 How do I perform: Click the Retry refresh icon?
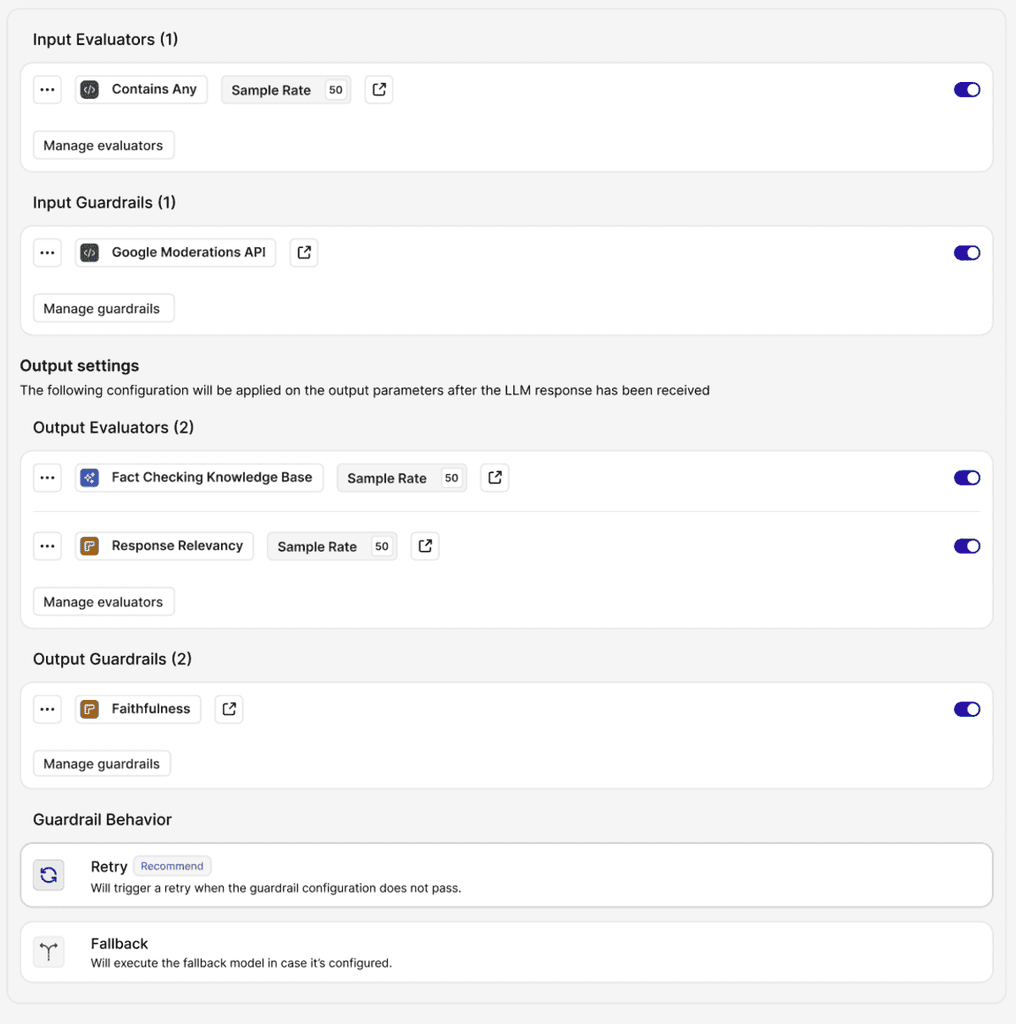[49, 875]
